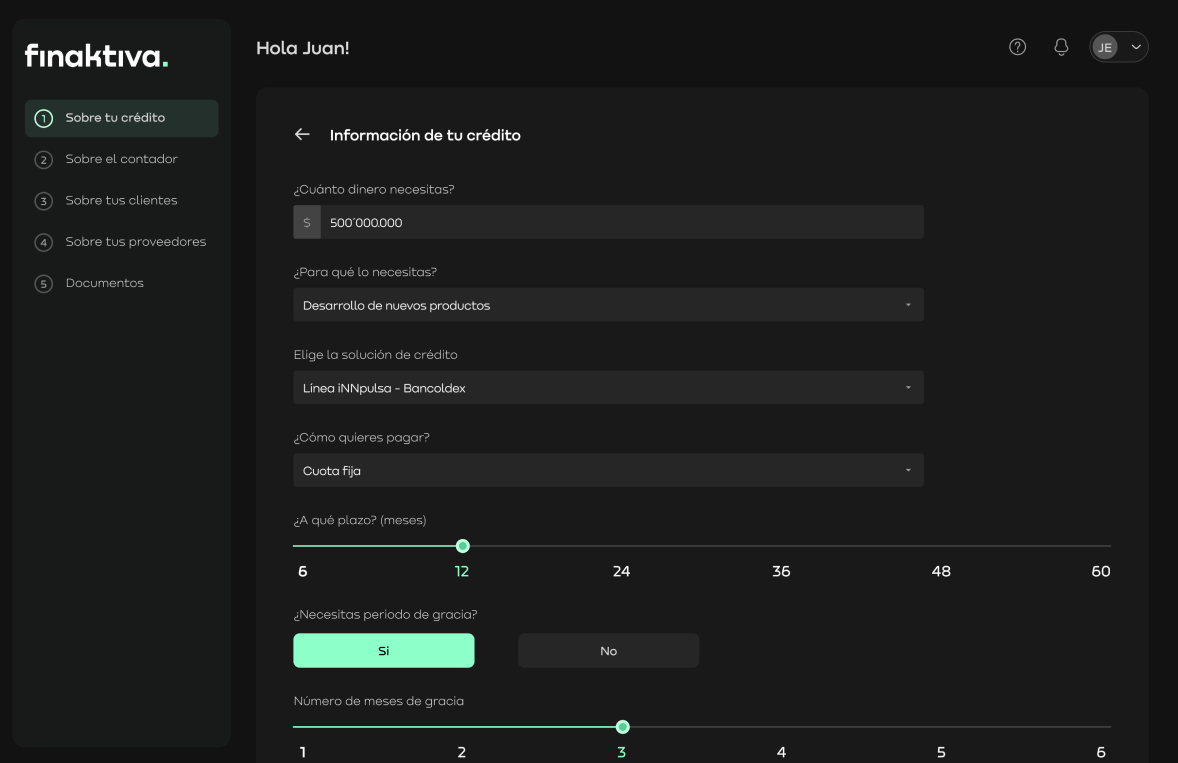Click step 5 circle icon in sidebar

click(44, 284)
